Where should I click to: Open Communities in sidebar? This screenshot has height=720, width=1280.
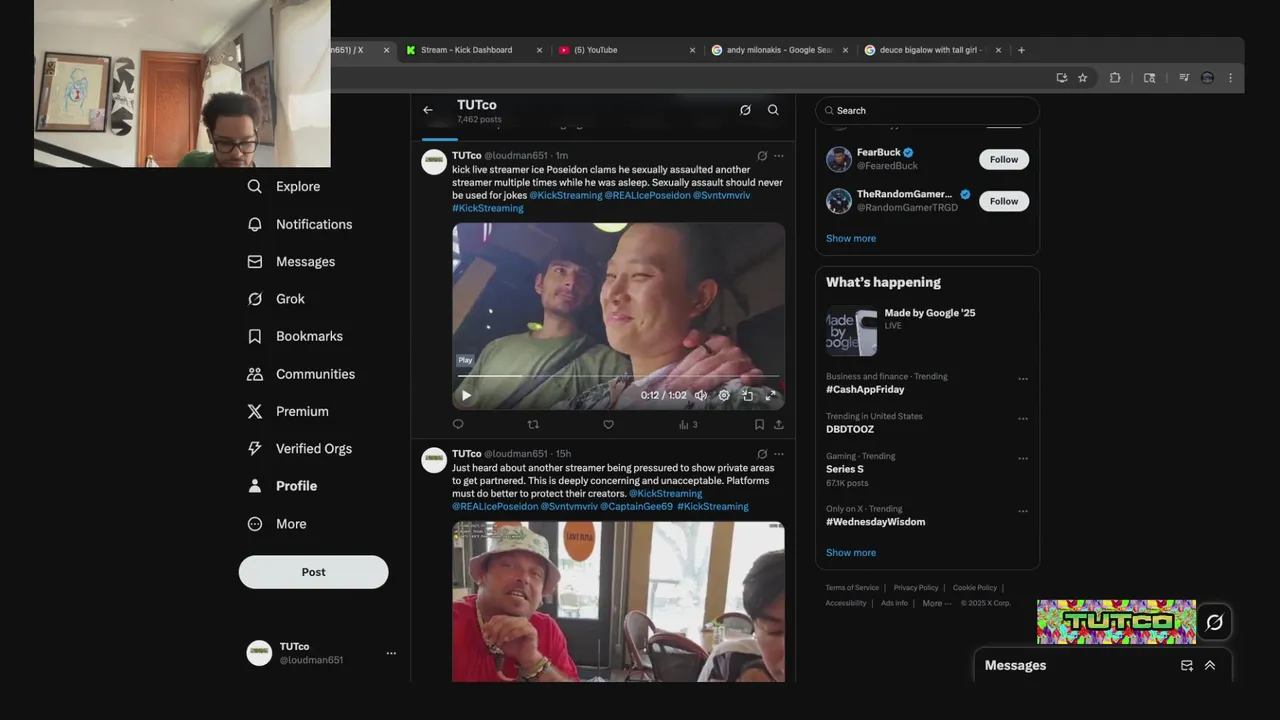[301, 374]
